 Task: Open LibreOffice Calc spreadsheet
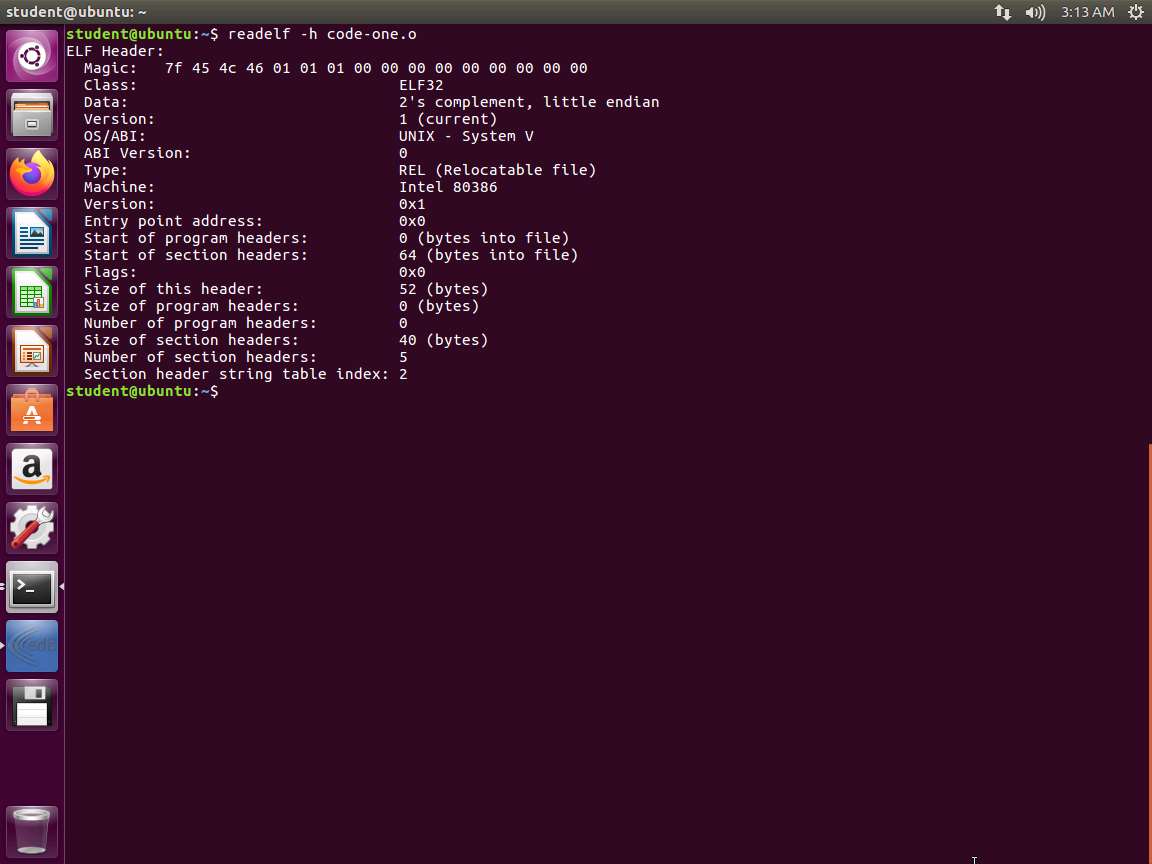(32, 292)
